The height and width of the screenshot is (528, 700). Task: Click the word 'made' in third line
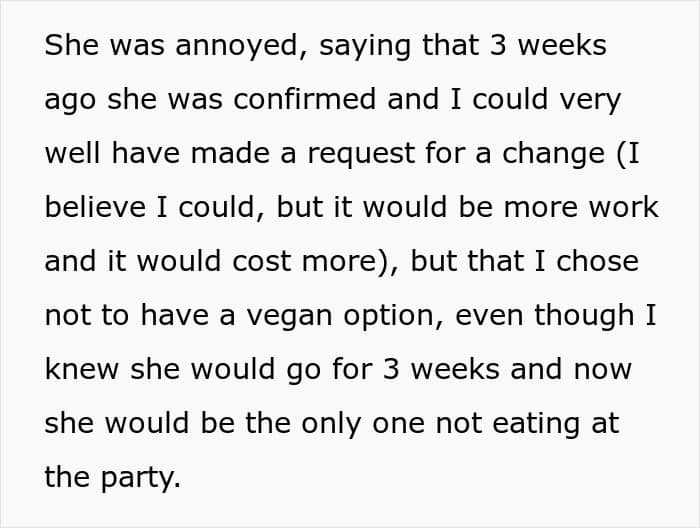230,153
